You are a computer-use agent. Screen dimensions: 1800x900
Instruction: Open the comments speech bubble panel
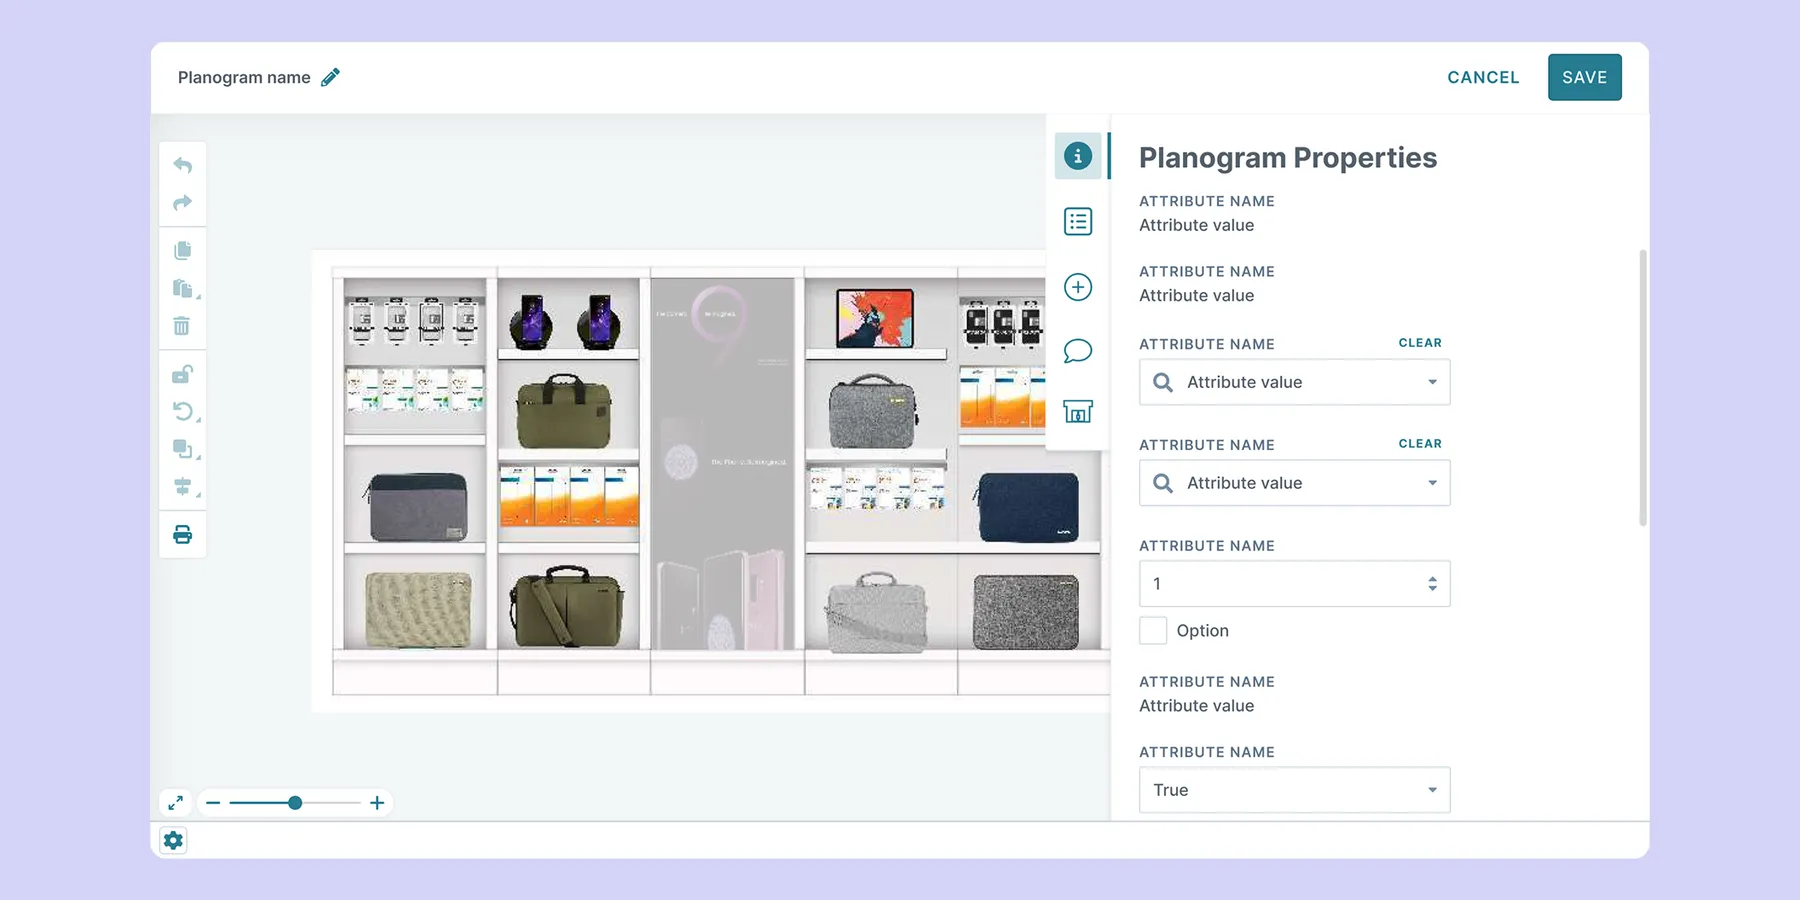click(x=1077, y=351)
